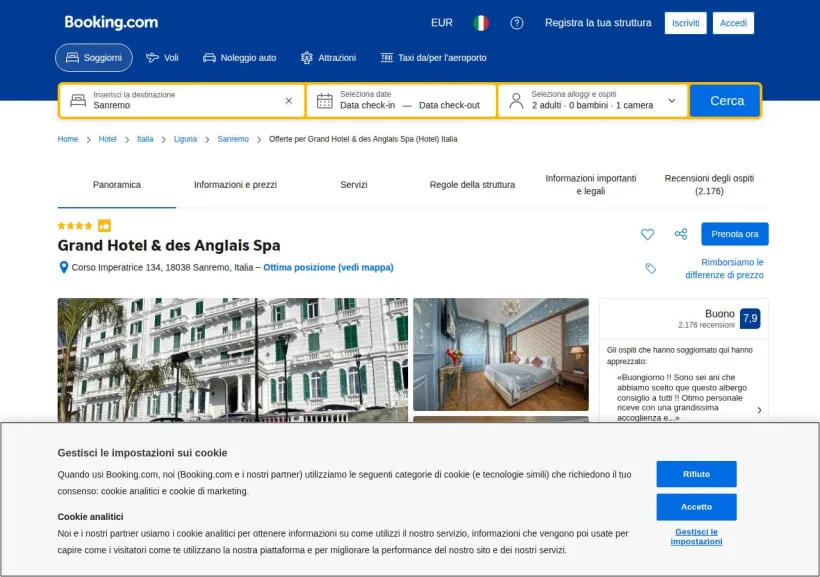Click the Booking.com logo
The height and width of the screenshot is (577, 820).
(x=111, y=22)
